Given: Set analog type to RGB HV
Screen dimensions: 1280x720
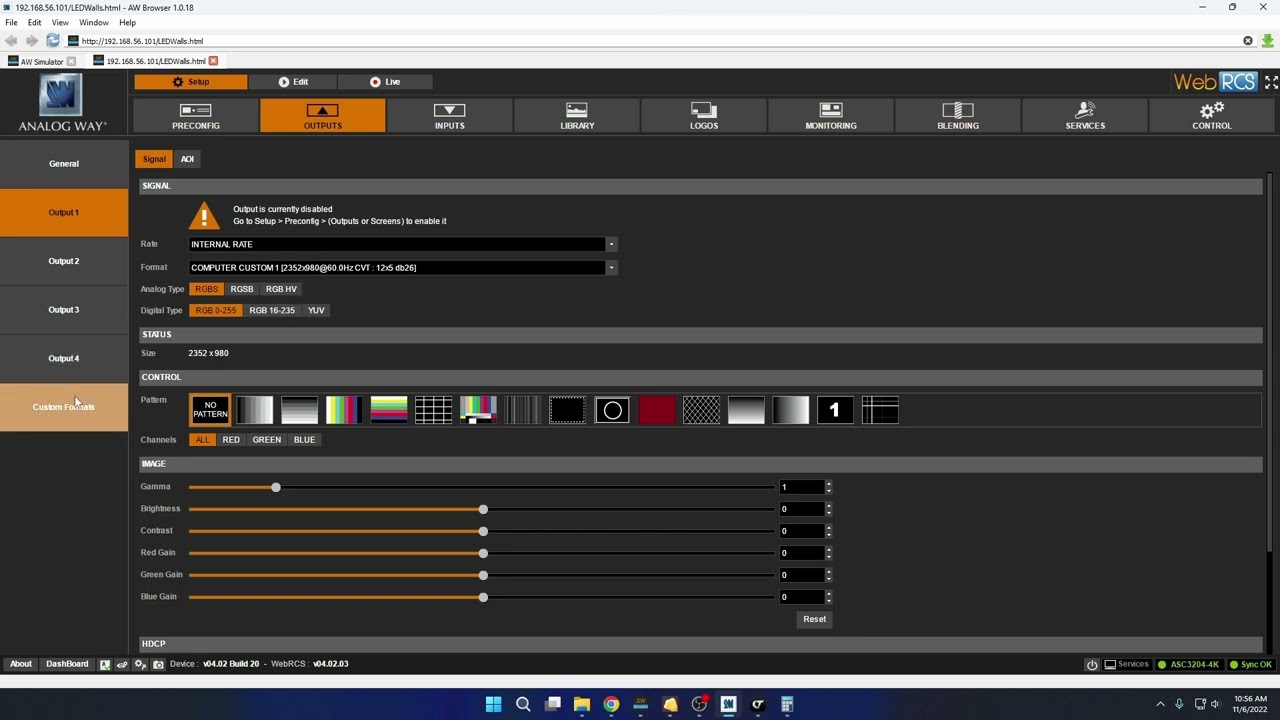Looking at the screenshot, I should coord(281,289).
